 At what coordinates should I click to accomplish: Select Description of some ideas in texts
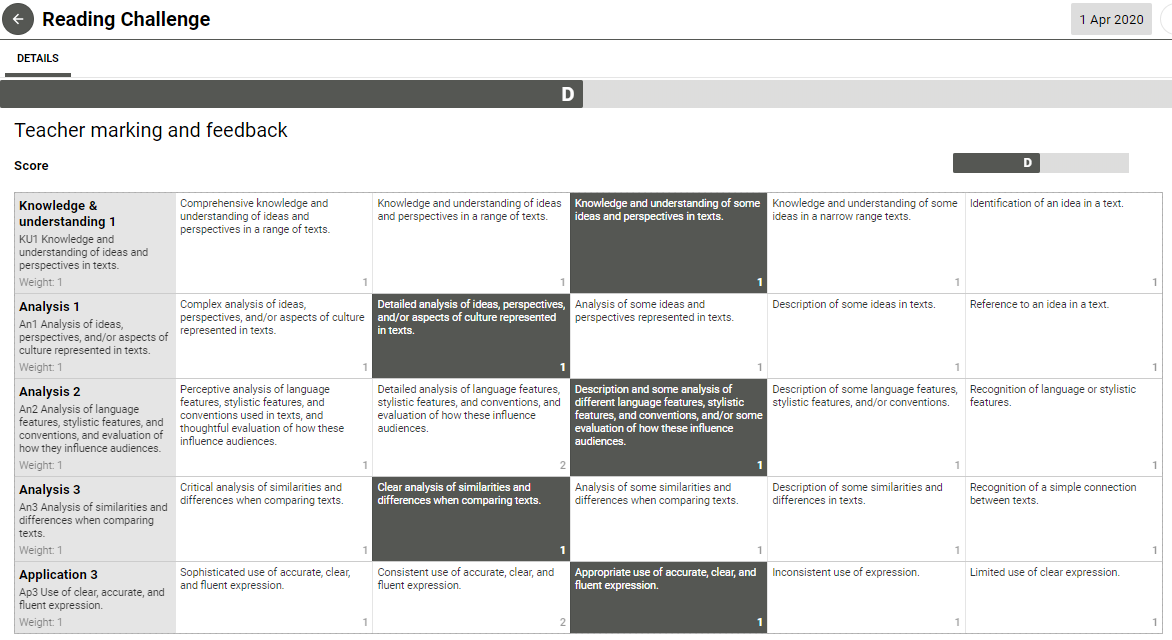pyautogui.click(x=865, y=335)
